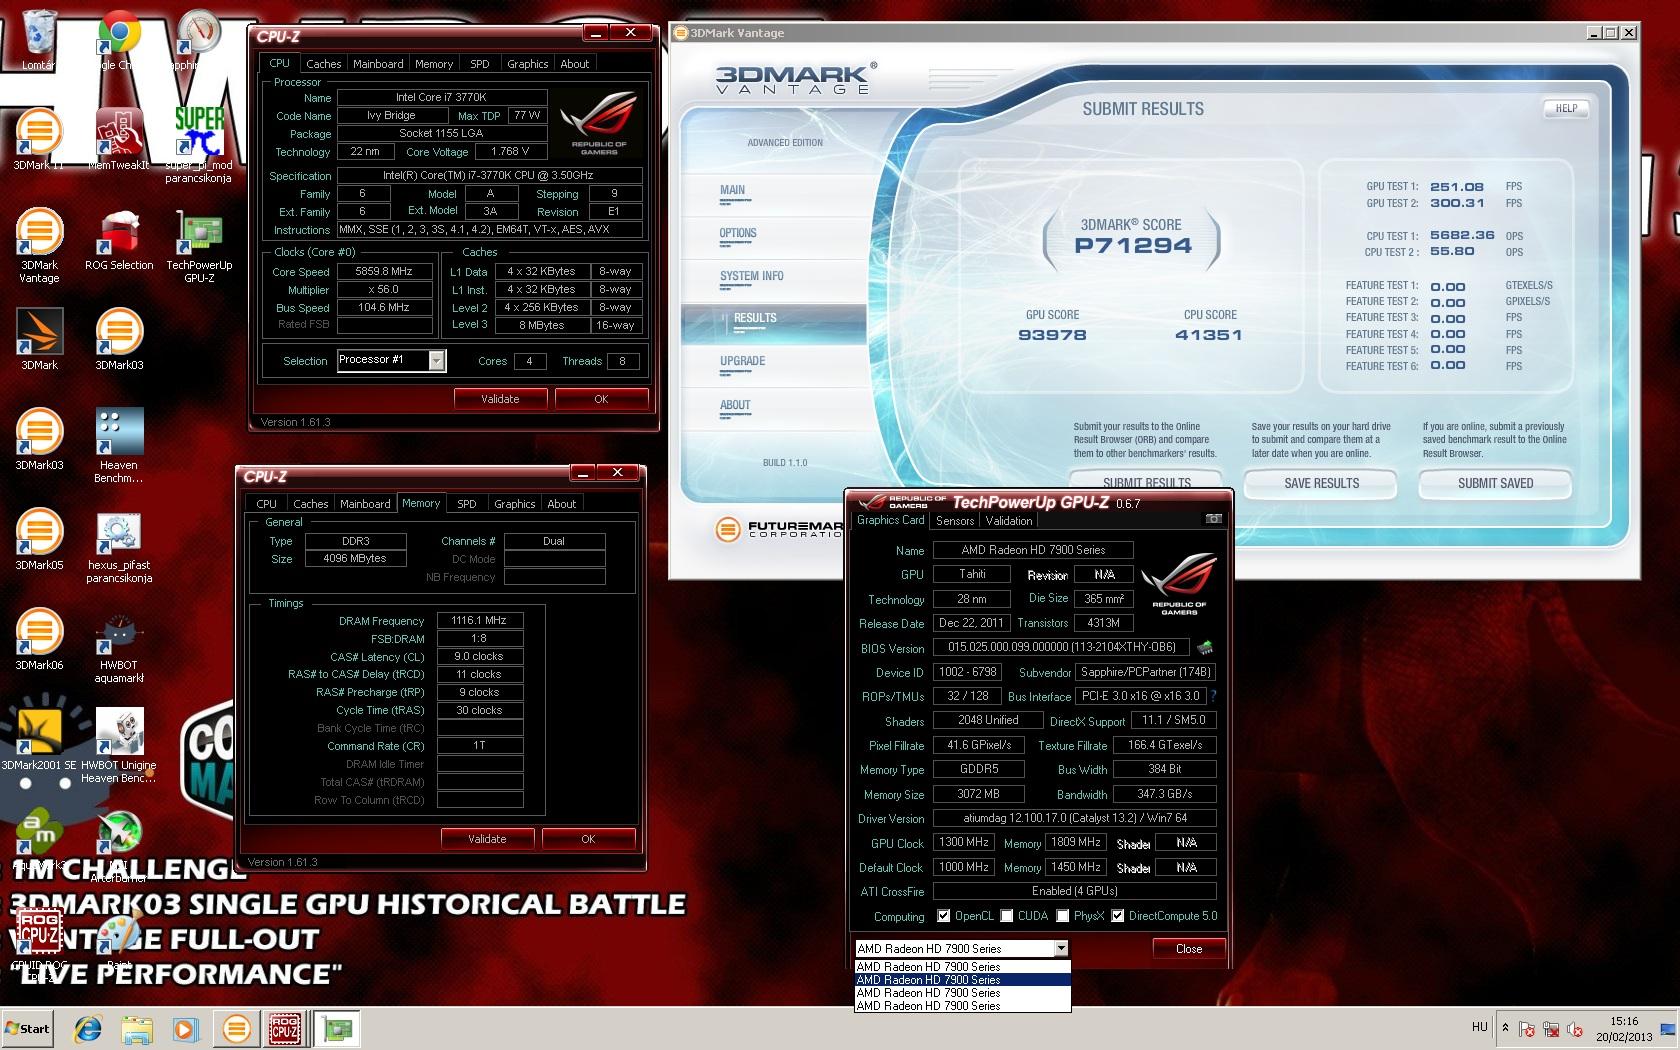Screen dimensions: 1680x1050
Task: Select the super_pi_mod parancsikonja shortcut
Action: 198,145
